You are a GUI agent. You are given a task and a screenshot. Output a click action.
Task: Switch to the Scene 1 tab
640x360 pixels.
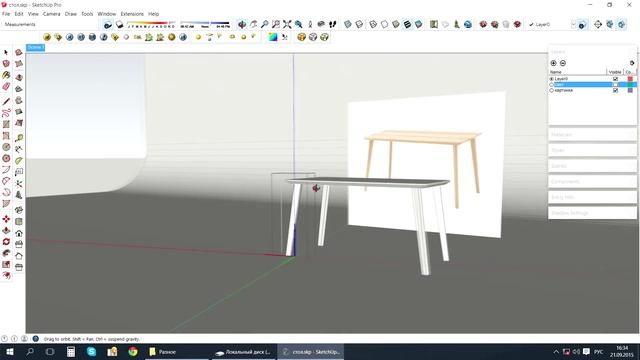[x=36, y=48]
